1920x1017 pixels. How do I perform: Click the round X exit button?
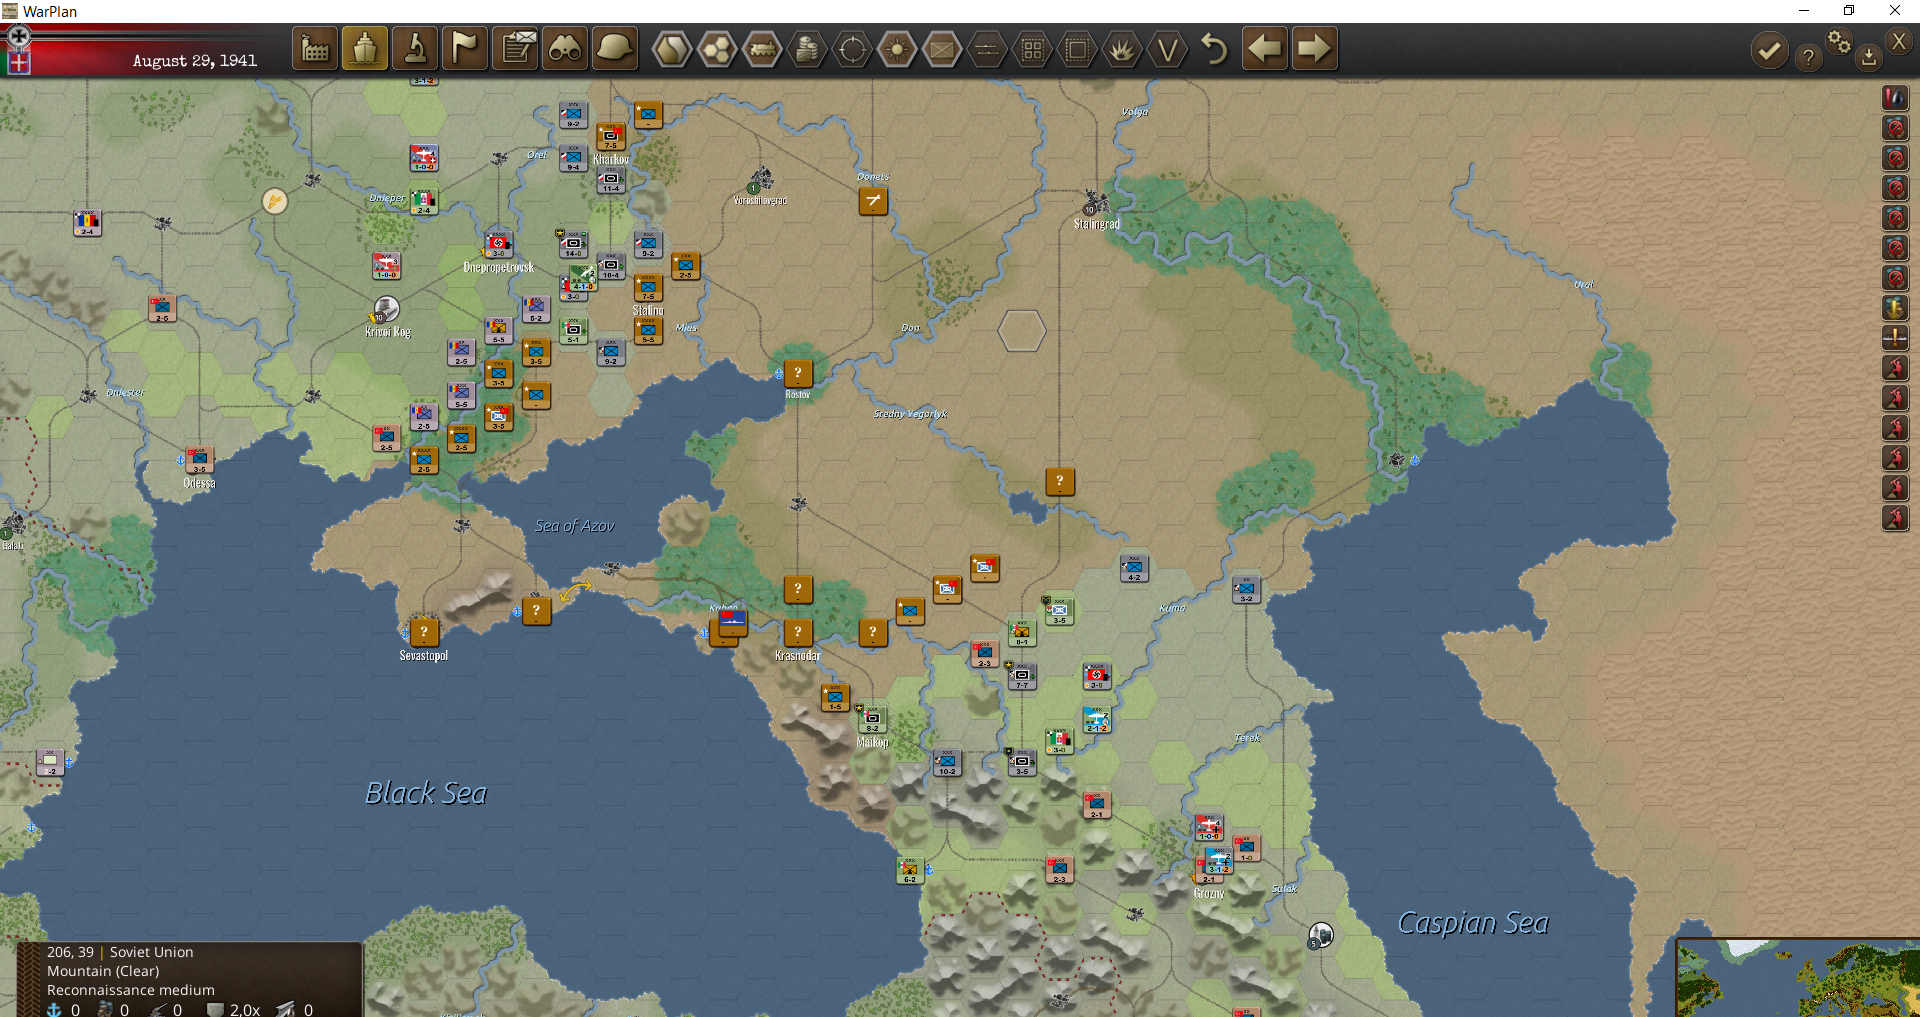point(1899,42)
